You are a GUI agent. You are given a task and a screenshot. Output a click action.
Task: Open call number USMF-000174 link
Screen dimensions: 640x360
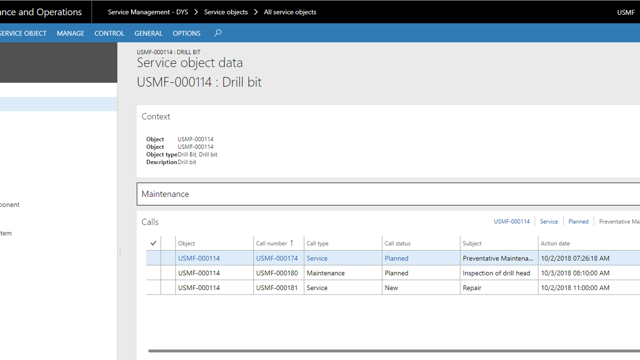(277, 258)
